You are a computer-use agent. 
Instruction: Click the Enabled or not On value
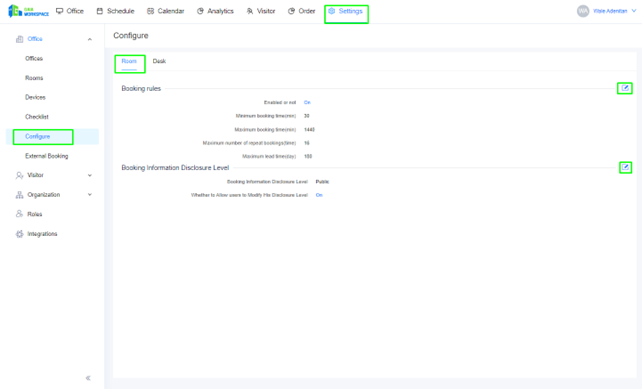coord(307,102)
